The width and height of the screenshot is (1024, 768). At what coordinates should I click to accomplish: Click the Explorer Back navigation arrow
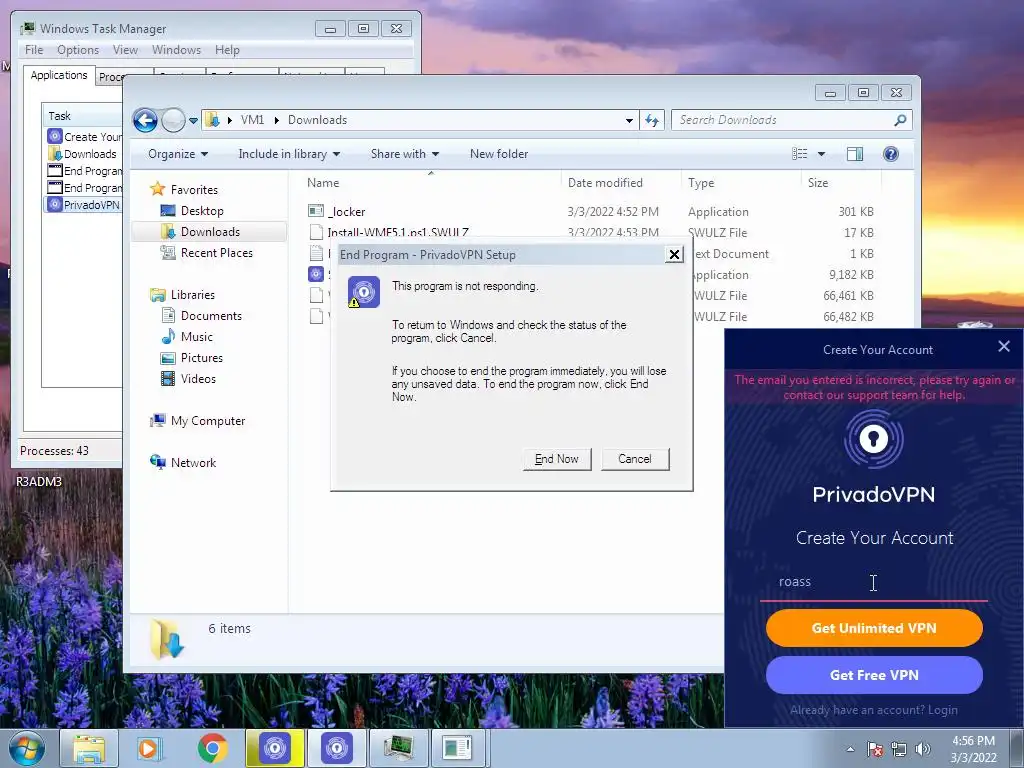(x=145, y=120)
